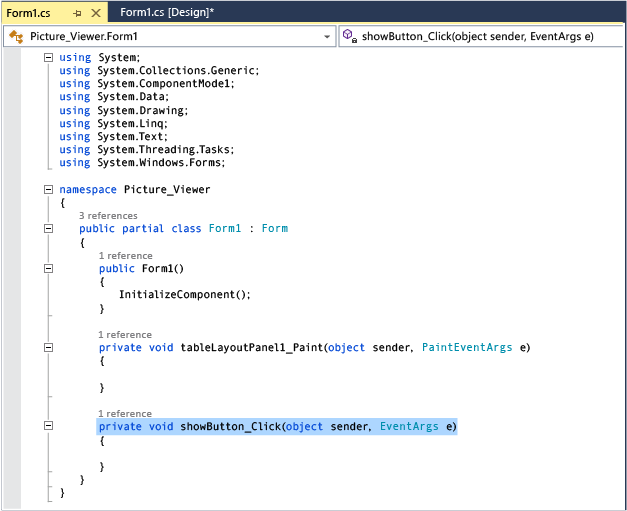This screenshot has height=511, width=627.
Task: Click 'using System.Threading.Tasks;' line
Action: coord(147,150)
